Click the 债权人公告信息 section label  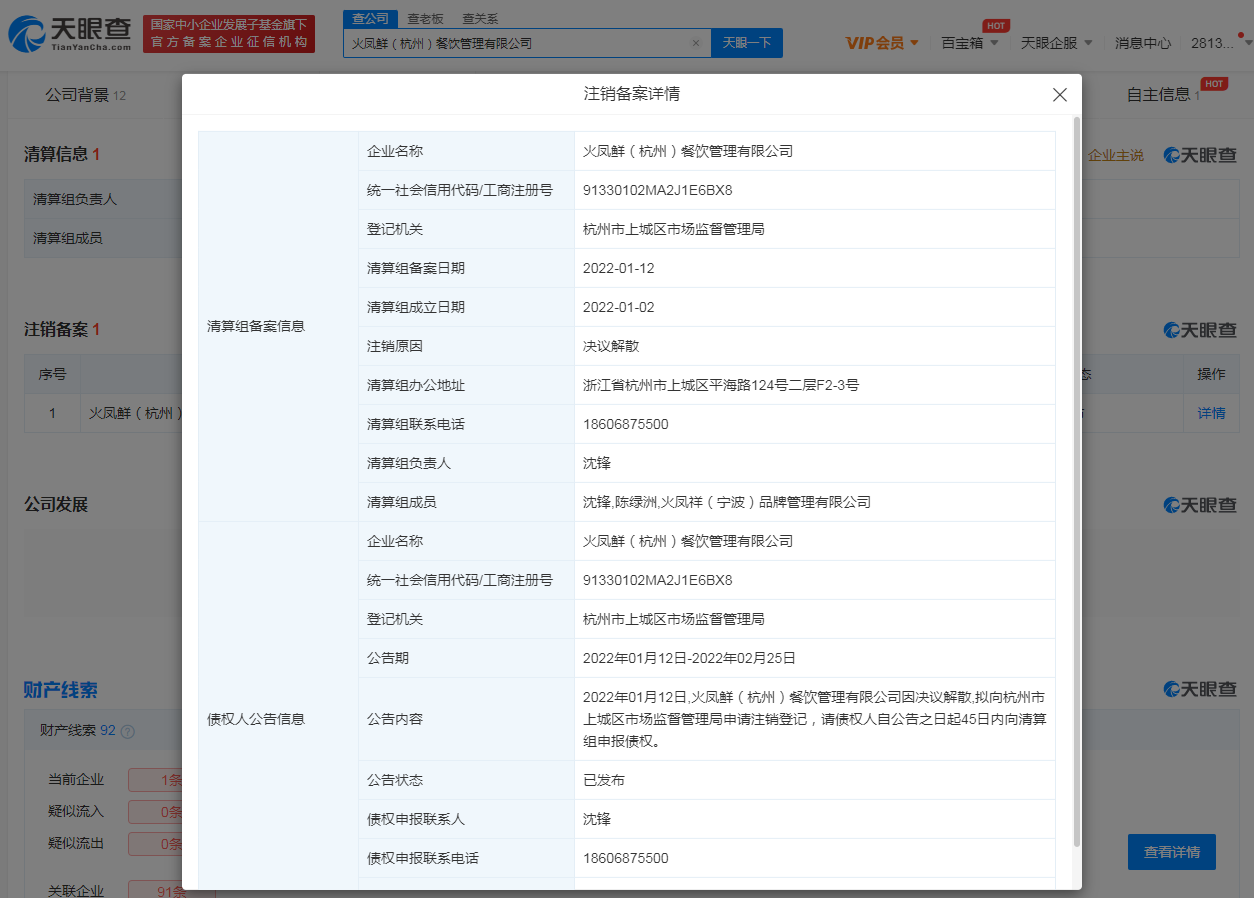pos(256,719)
